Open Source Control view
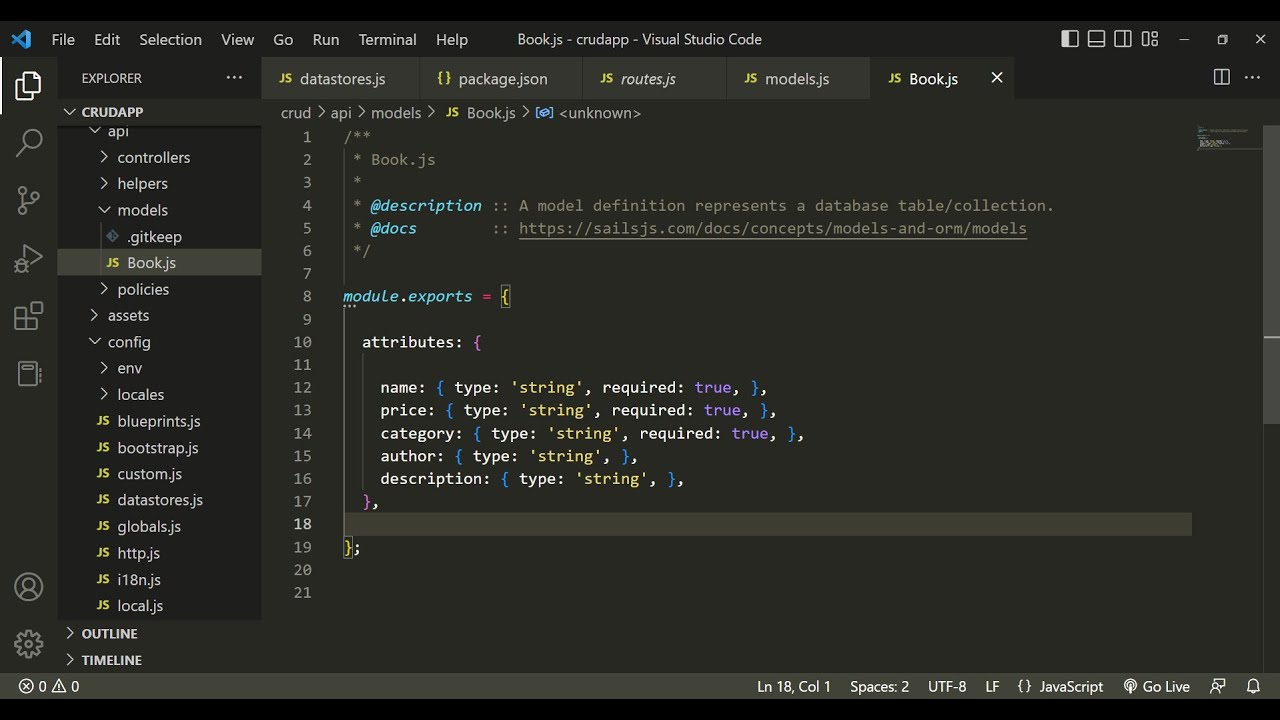 [29, 200]
